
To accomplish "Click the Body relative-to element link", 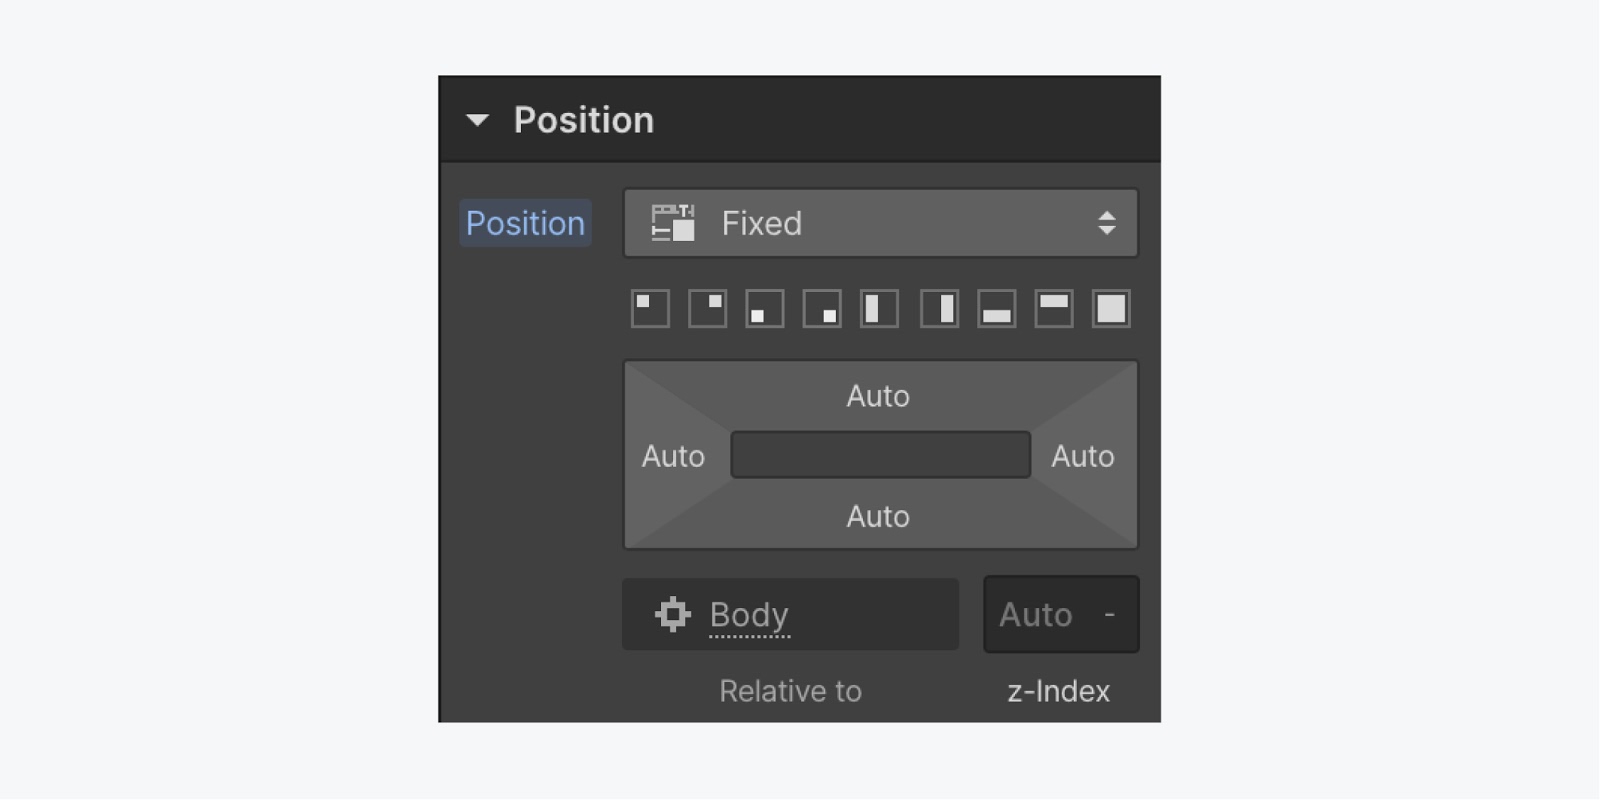I will click(x=749, y=615).
